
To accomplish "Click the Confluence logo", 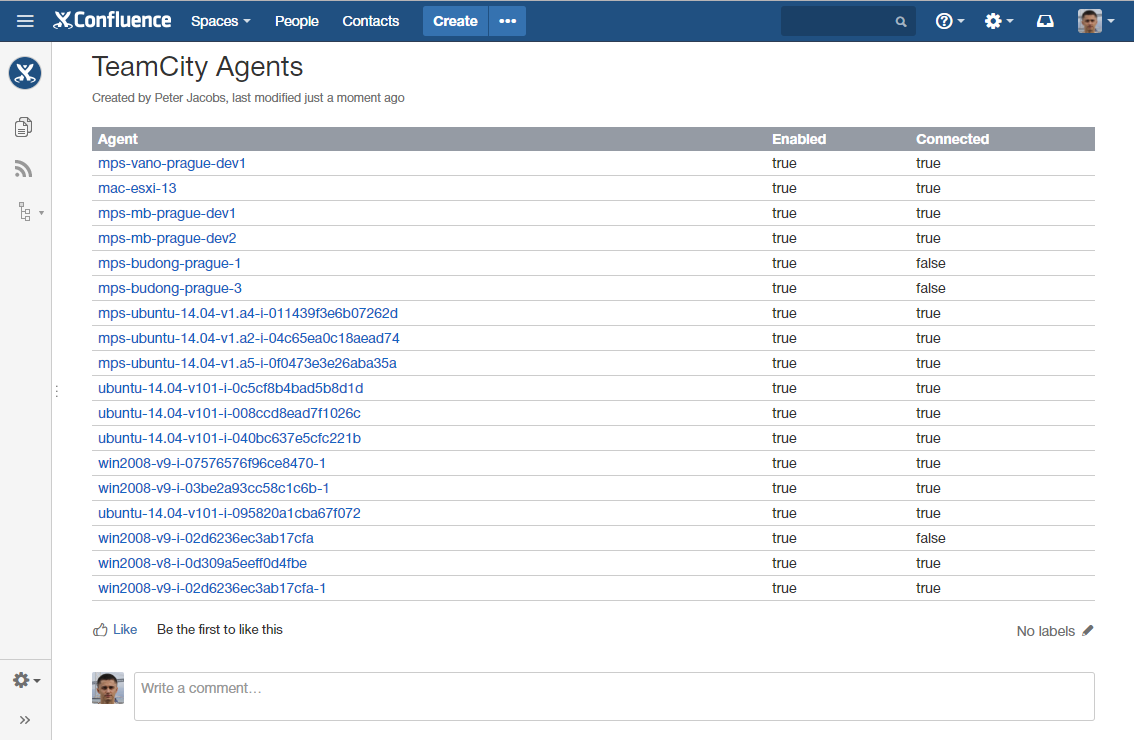I will pyautogui.click(x=112, y=21).
